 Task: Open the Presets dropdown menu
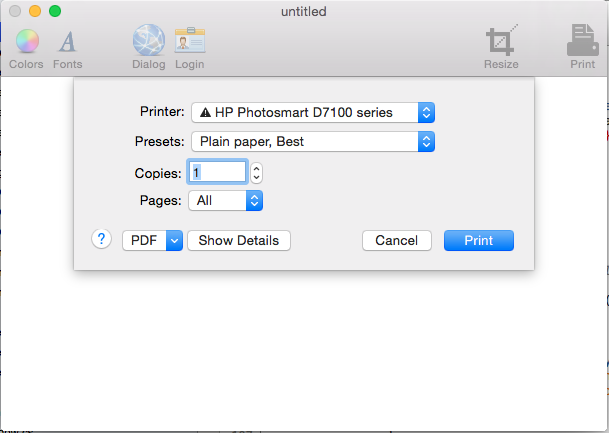313,142
